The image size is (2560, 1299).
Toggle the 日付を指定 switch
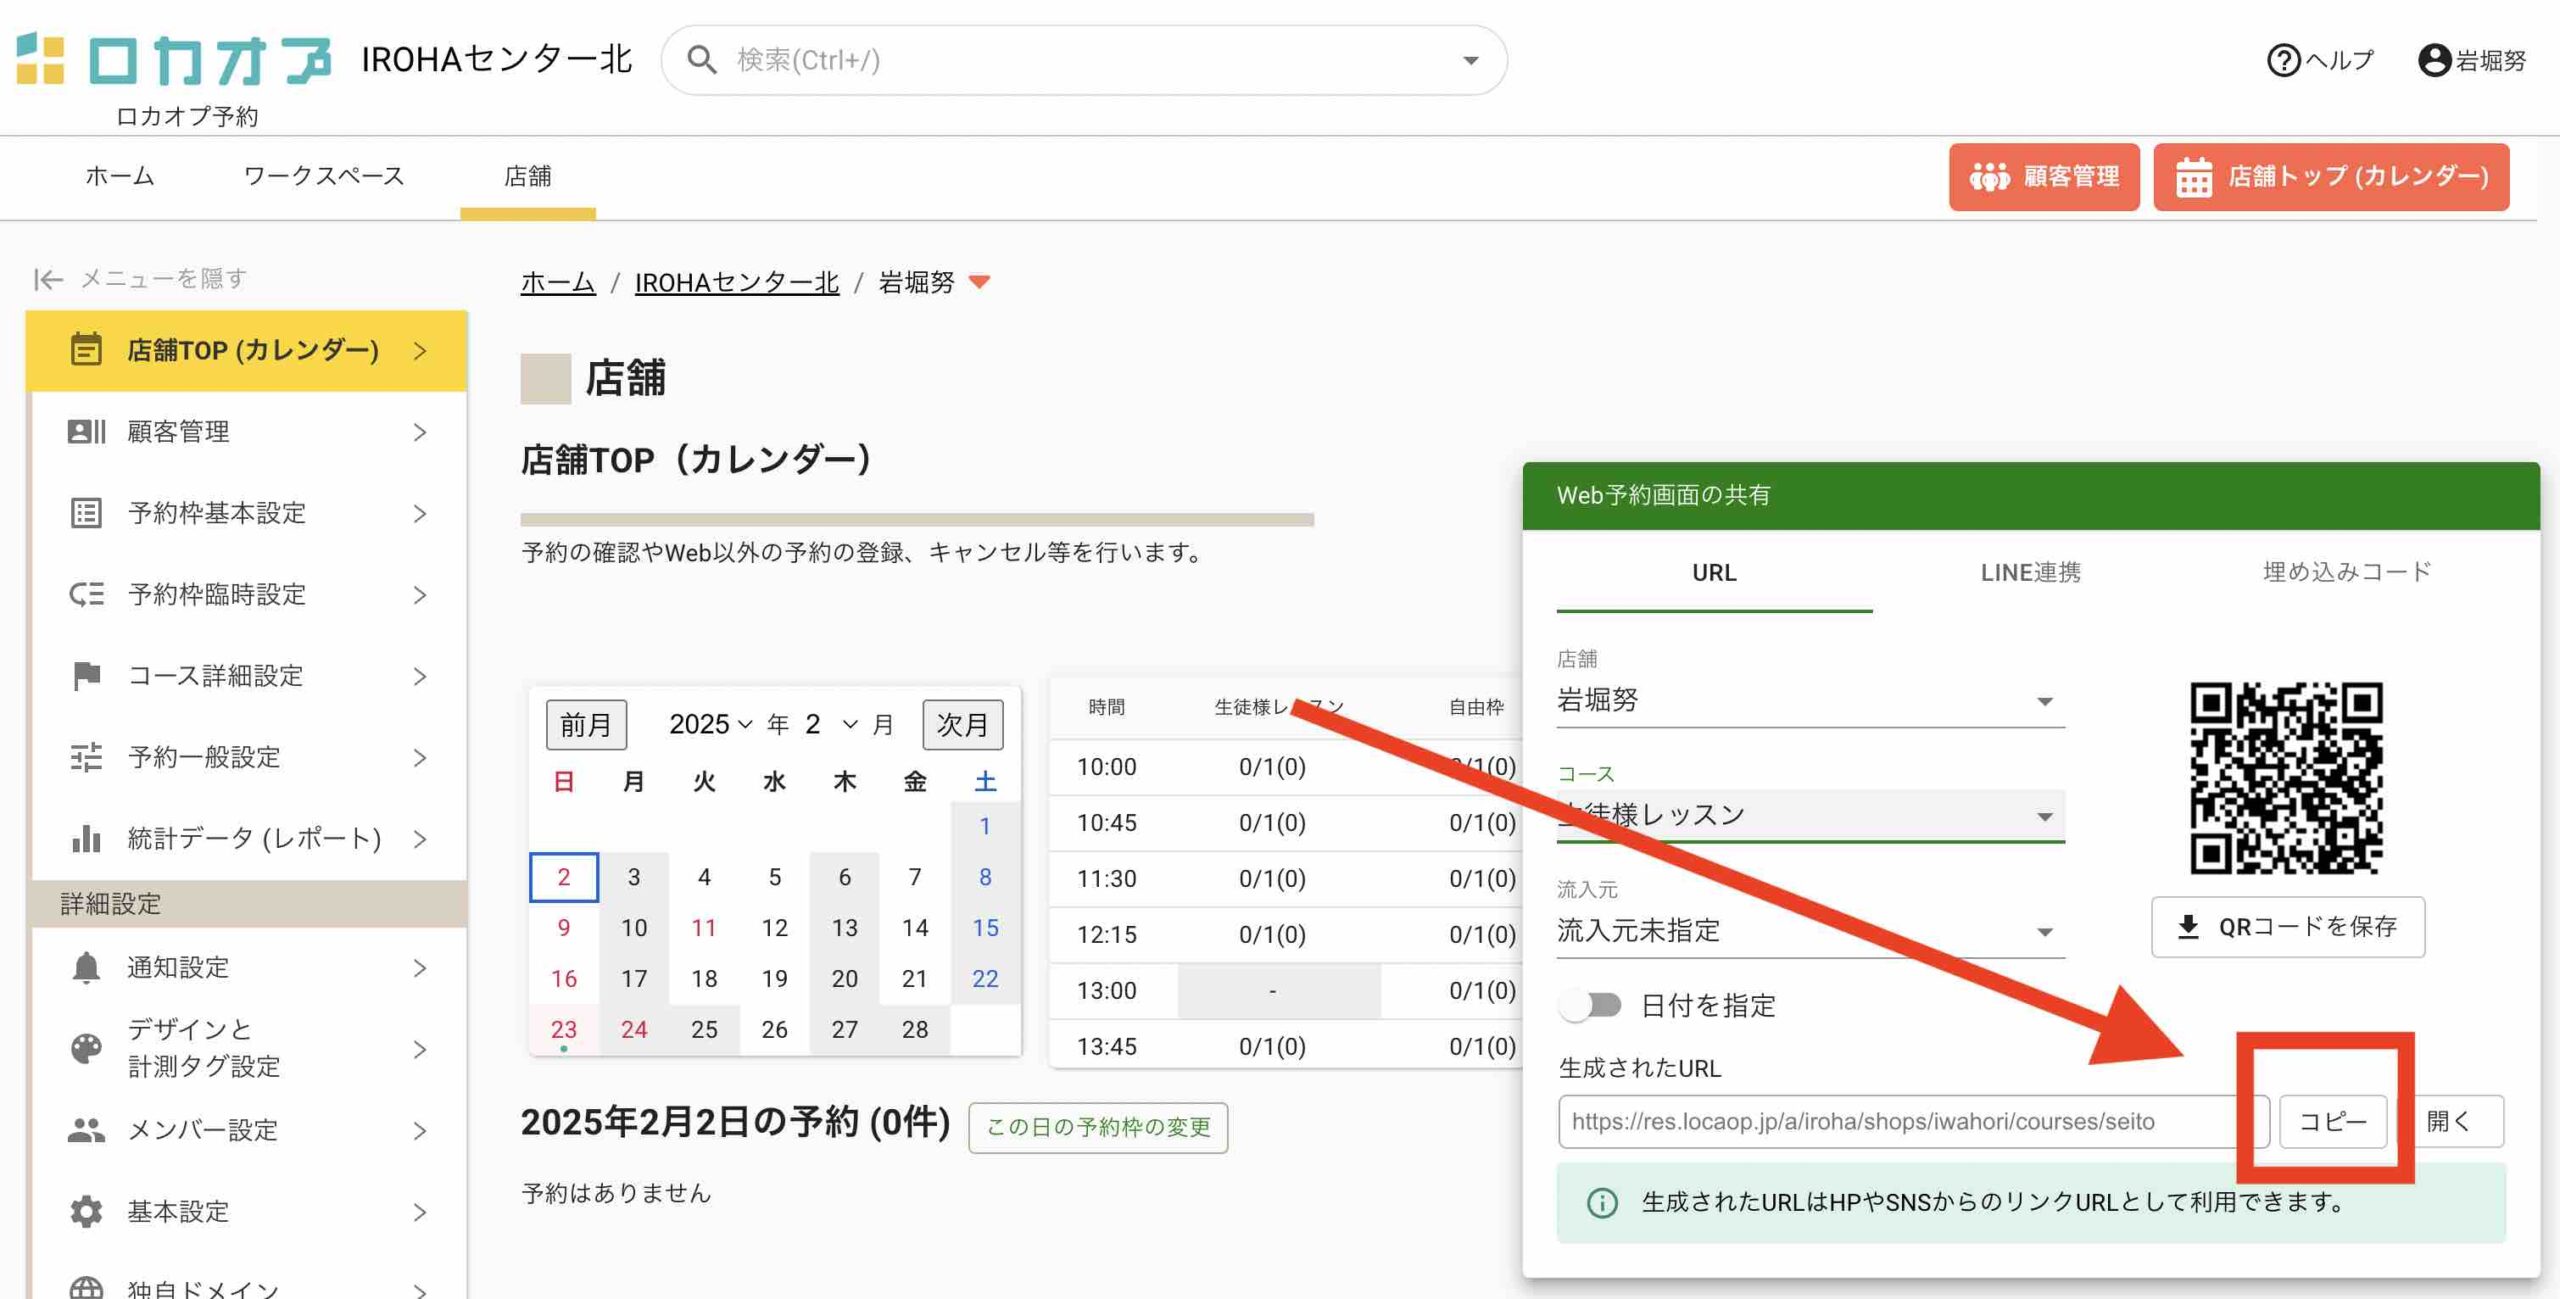tap(1591, 1005)
